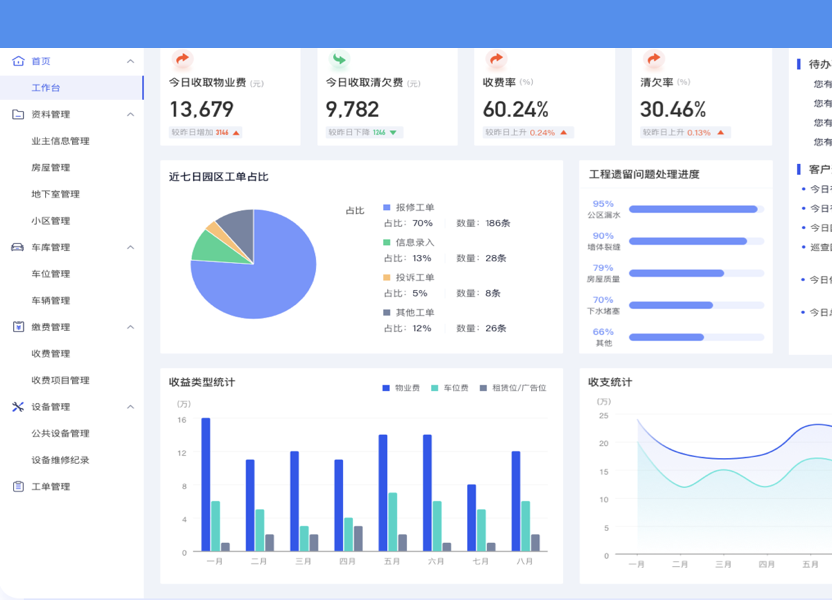
Task: Toggle the 租赁位/广告位 legend entry
Action: [513, 388]
